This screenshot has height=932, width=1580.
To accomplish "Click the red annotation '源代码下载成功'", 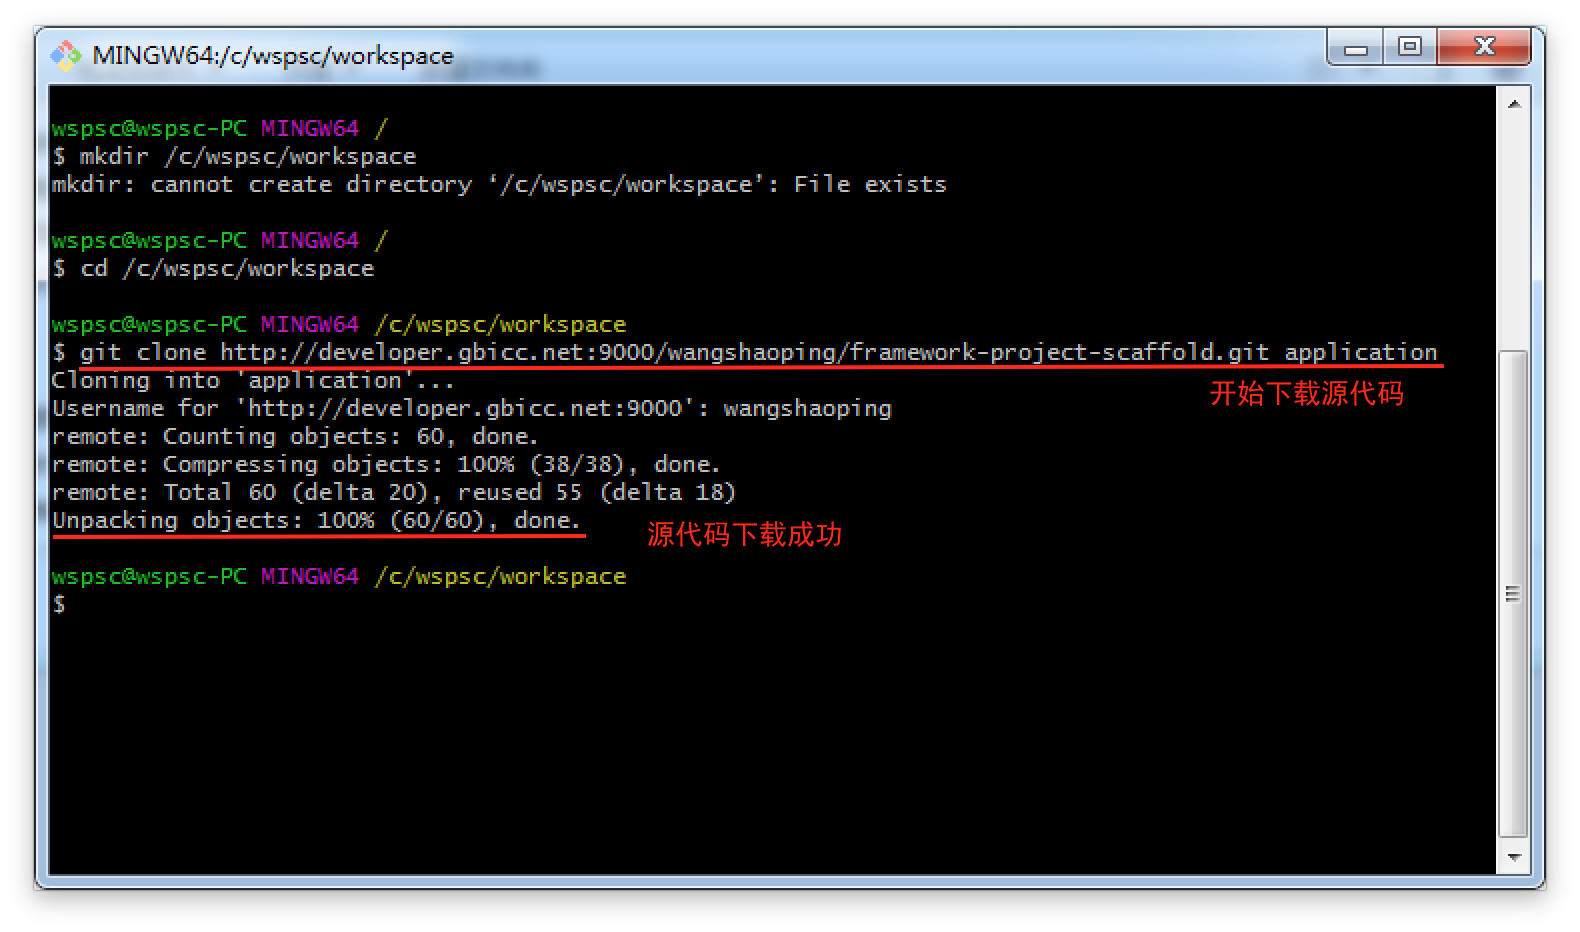I will coord(744,535).
